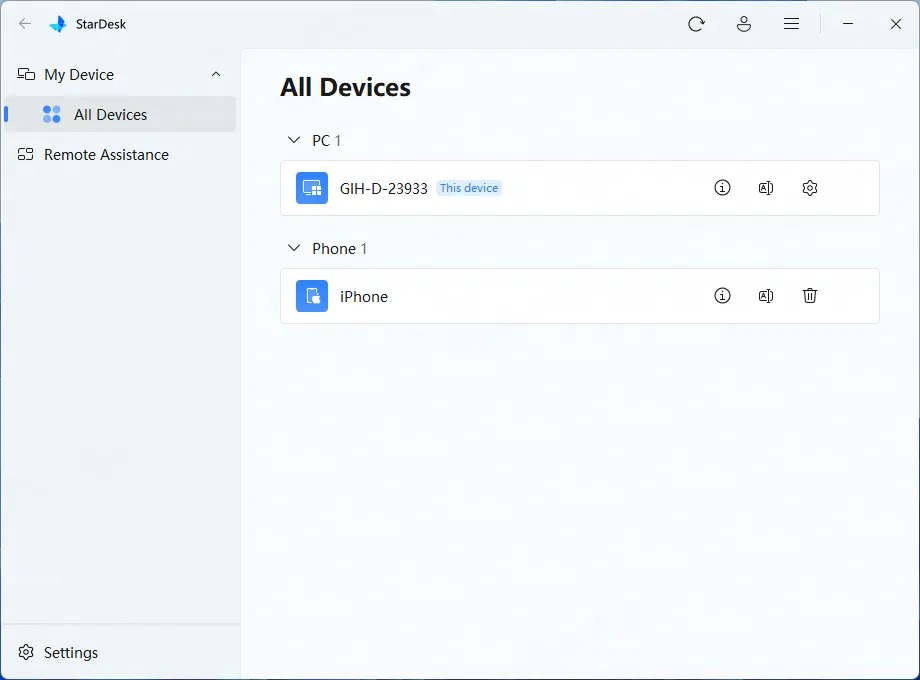The width and height of the screenshot is (920, 680).
Task: Select My Device in sidebar
Action: point(120,75)
